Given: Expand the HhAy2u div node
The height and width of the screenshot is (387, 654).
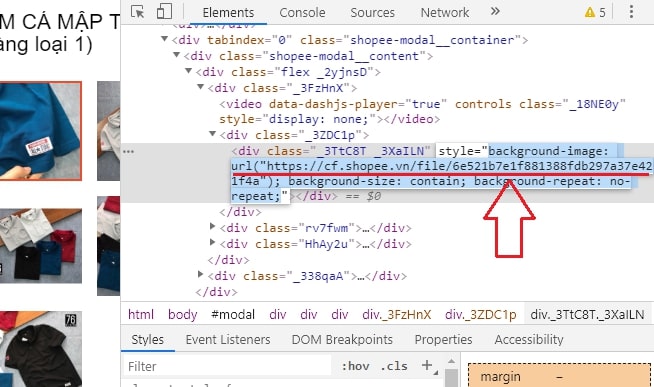Looking at the screenshot, I should (213, 242).
